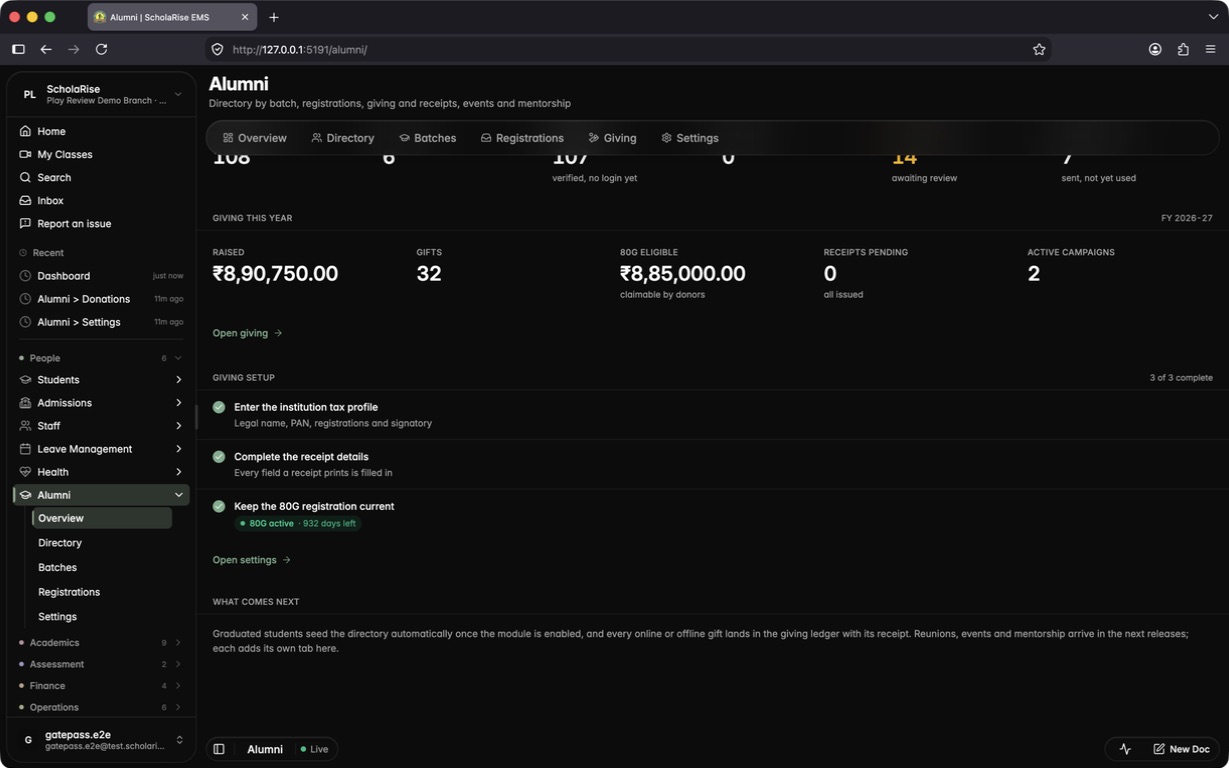
Task: Go back with the browser back arrow
Action: [46, 49]
